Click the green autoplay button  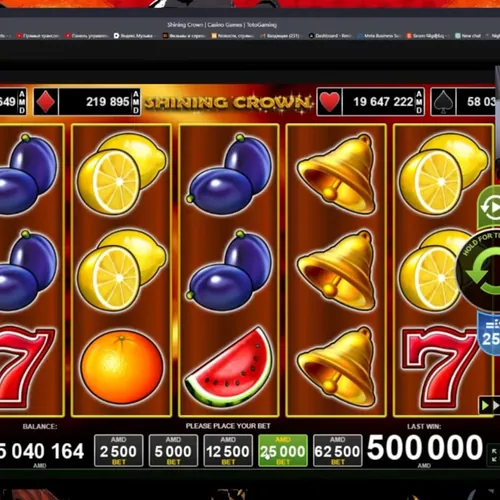coord(489,208)
